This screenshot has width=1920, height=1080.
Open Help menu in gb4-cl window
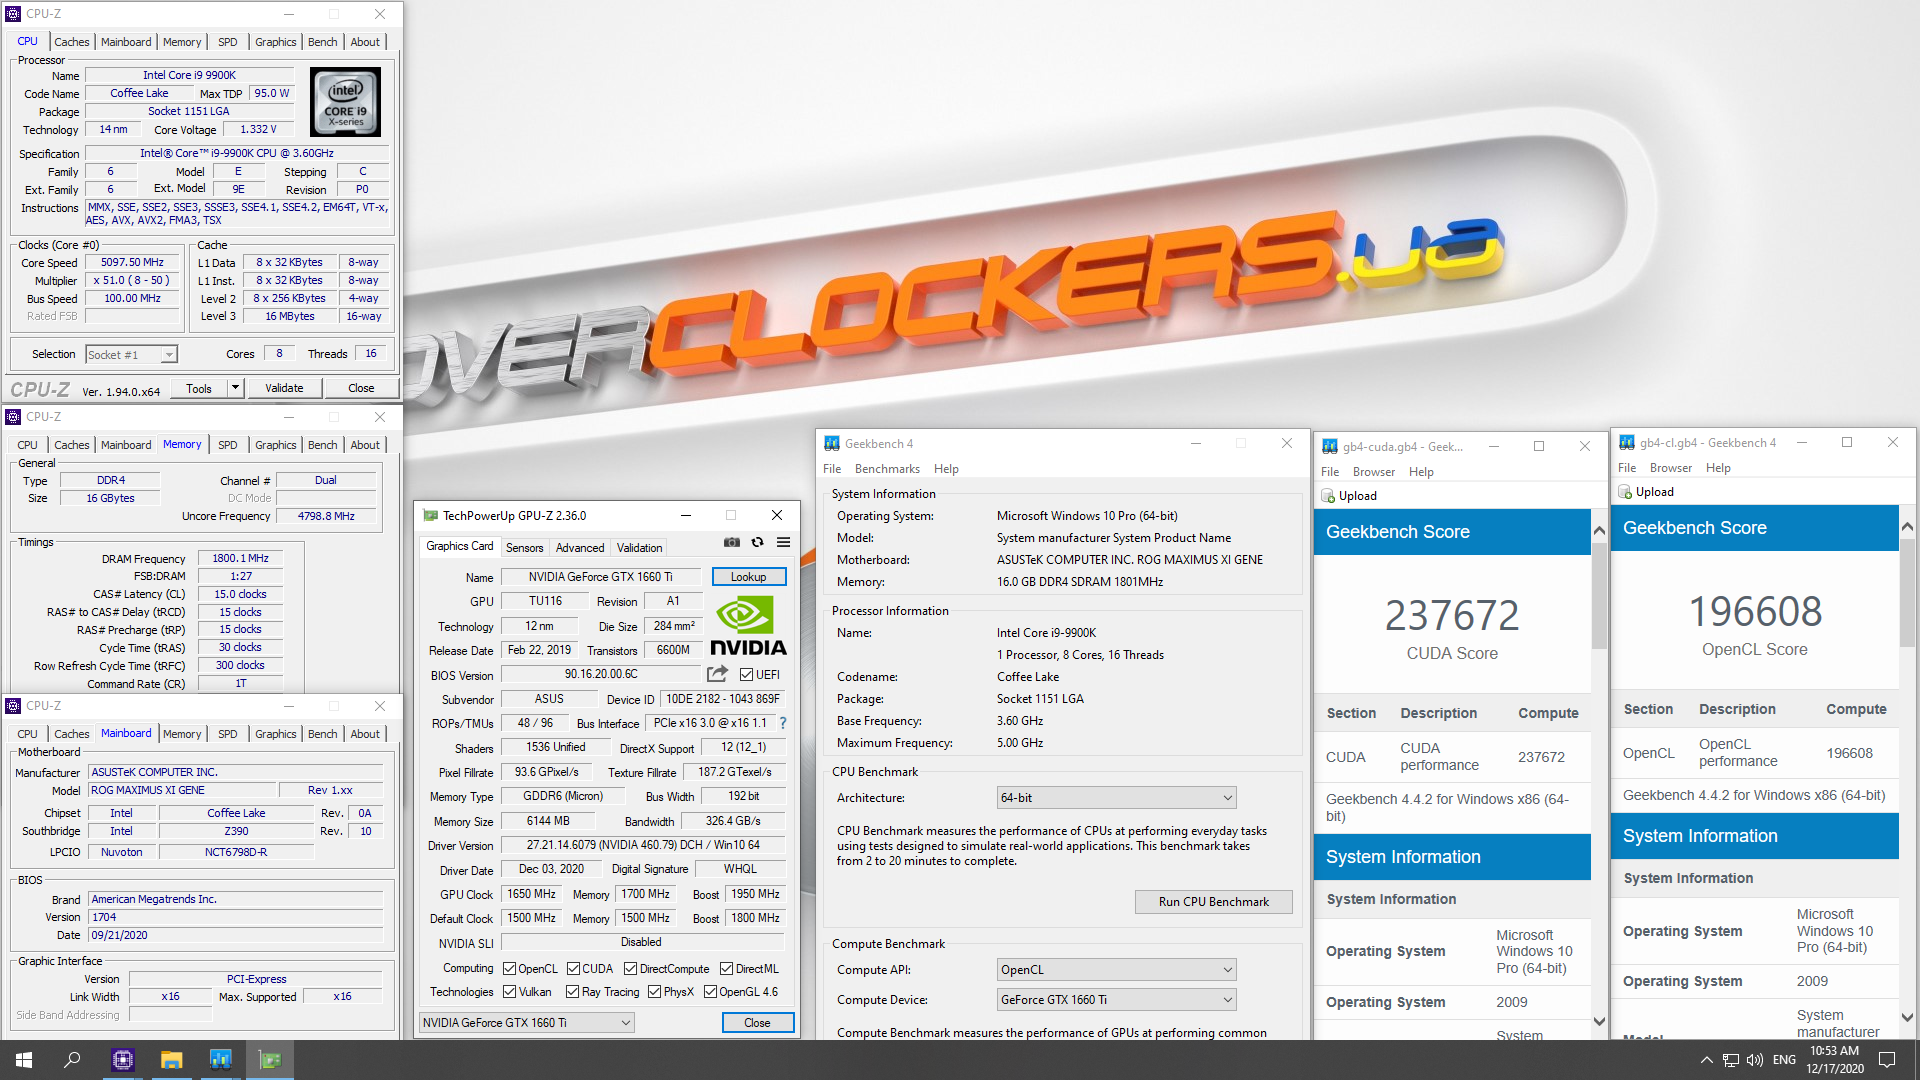pyautogui.click(x=1718, y=468)
